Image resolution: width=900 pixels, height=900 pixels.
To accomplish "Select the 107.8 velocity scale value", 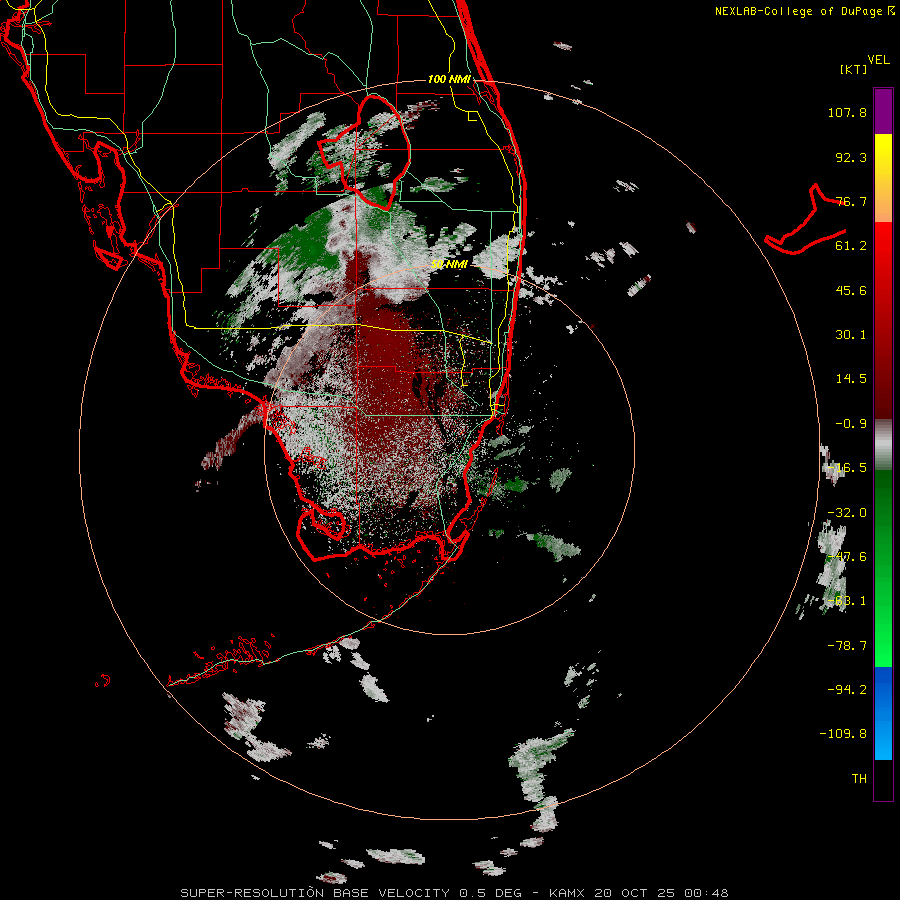I will click(847, 112).
